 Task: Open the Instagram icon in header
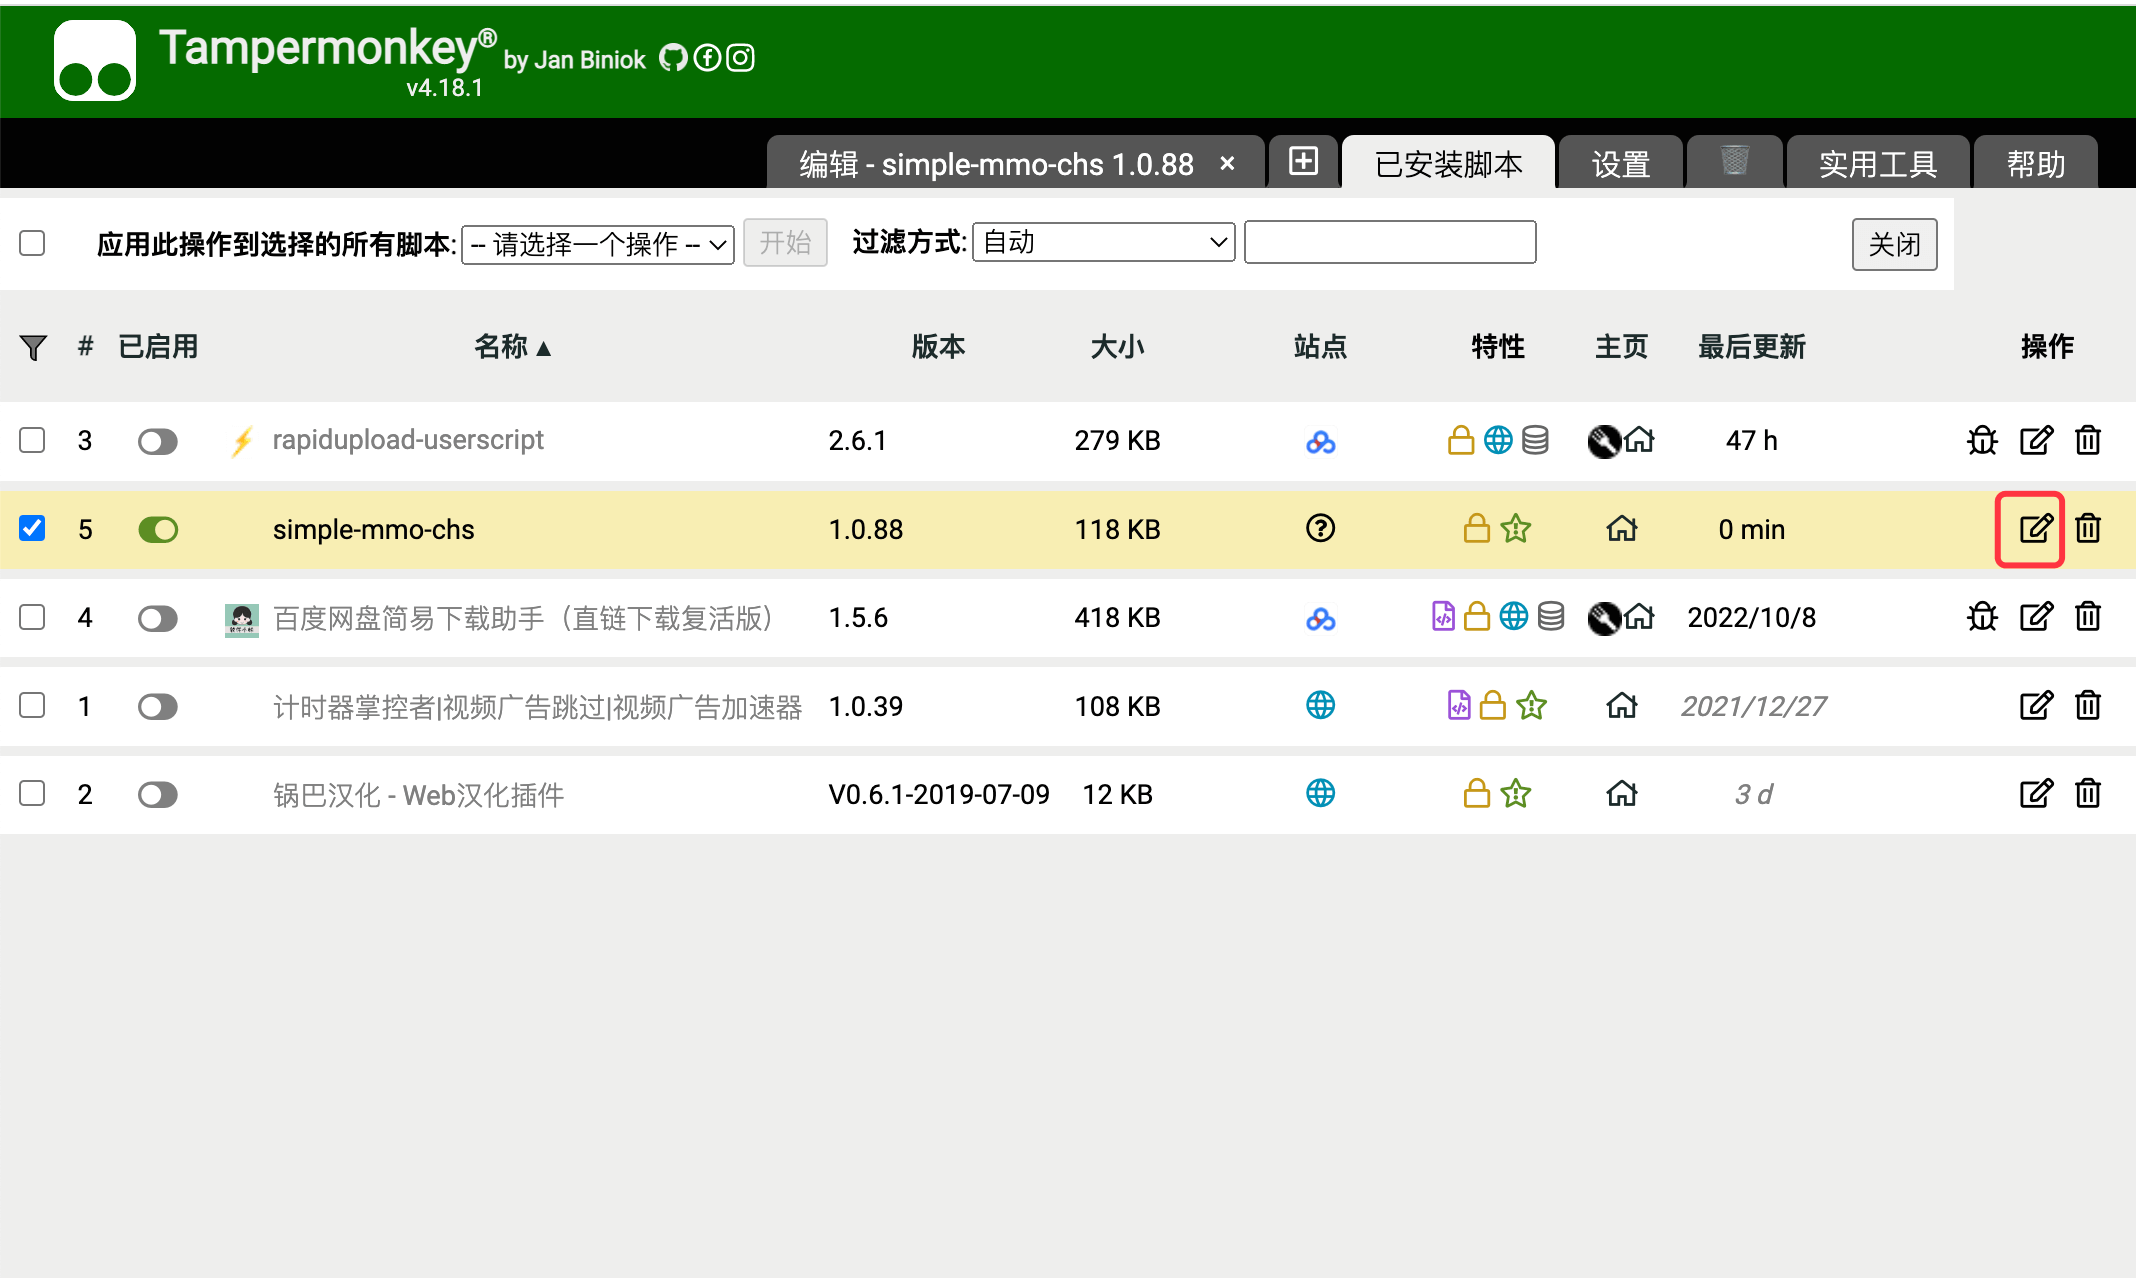pyautogui.click(x=740, y=58)
